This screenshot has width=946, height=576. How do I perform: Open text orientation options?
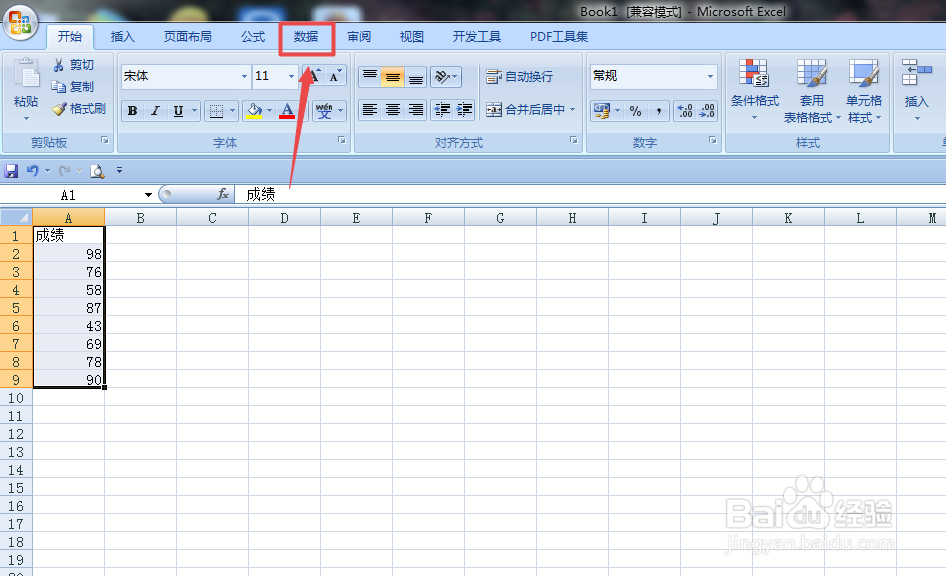pyautogui.click(x=446, y=77)
